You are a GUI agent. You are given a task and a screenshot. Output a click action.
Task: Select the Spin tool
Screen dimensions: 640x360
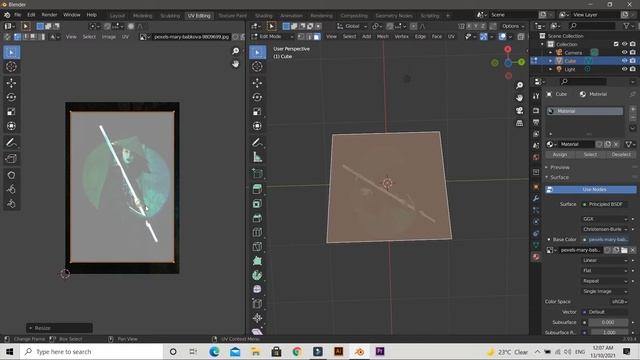257,275
